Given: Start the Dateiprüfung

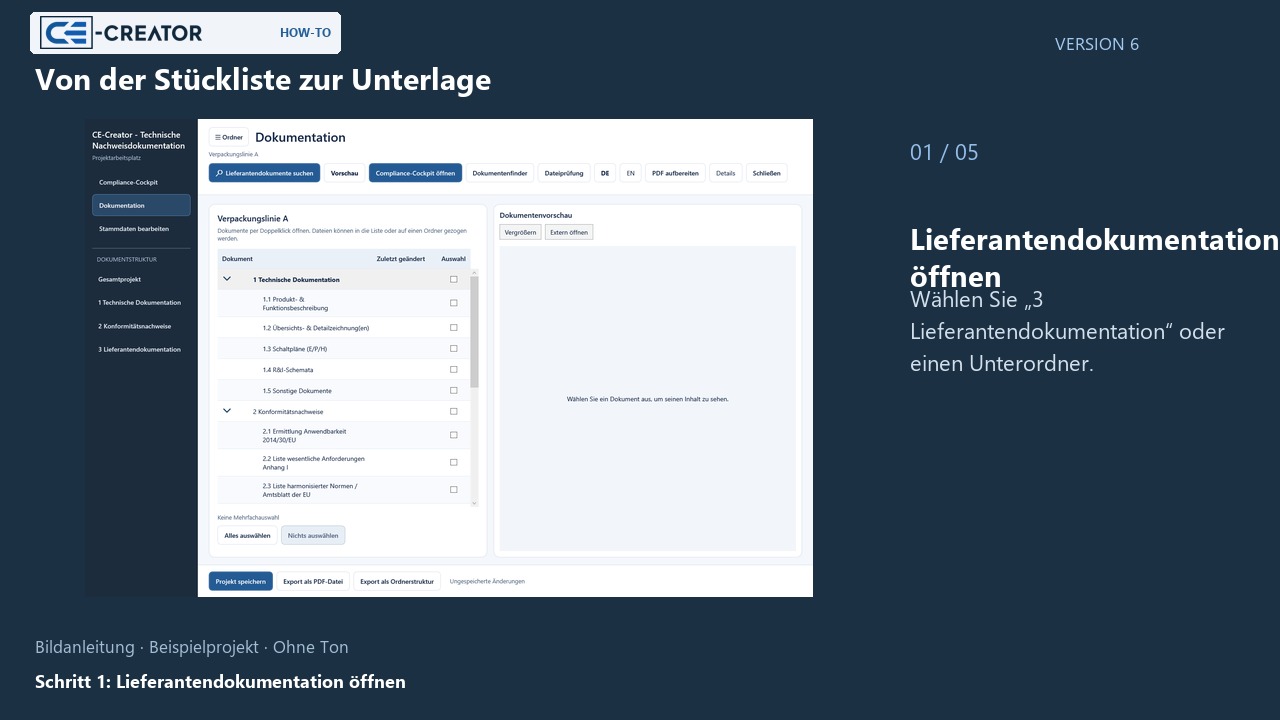Looking at the screenshot, I should click(x=564, y=173).
